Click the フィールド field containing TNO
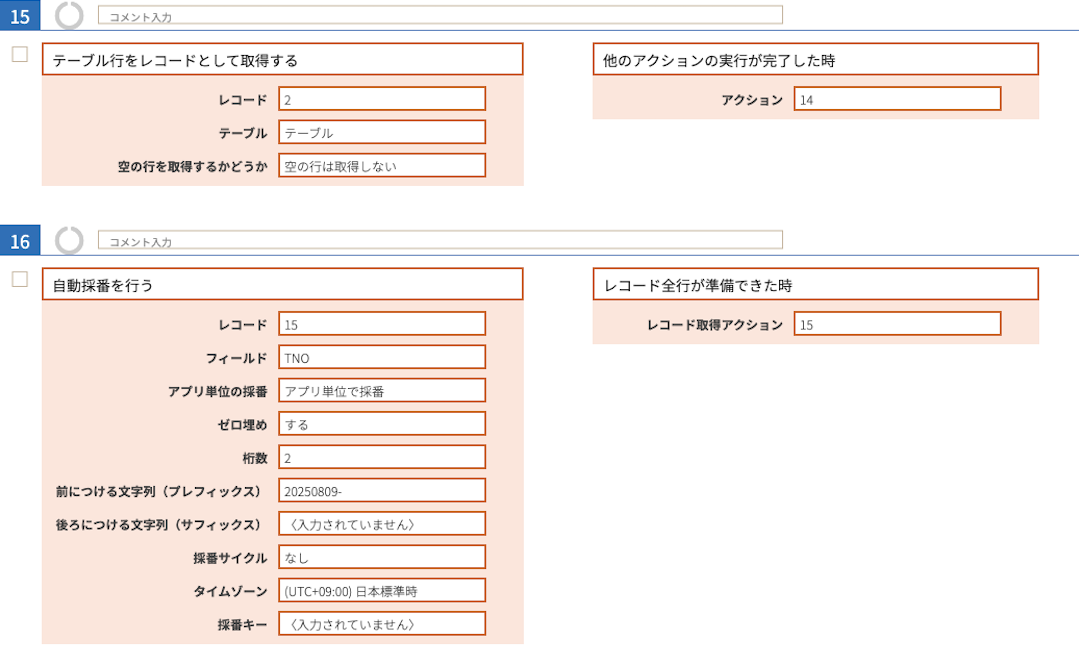 [382, 357]
